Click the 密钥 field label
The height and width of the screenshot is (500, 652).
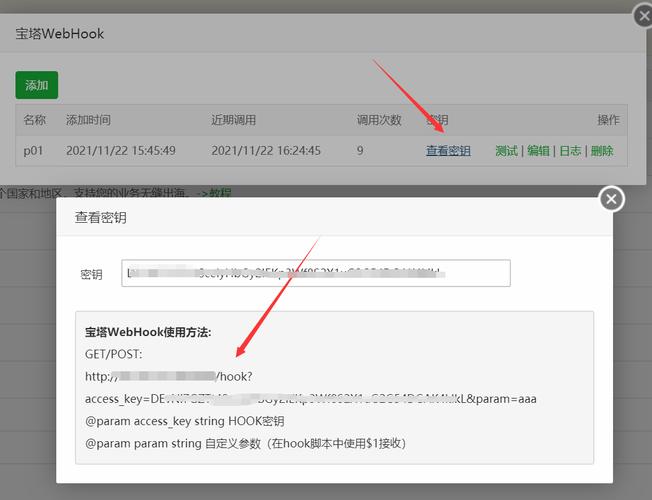coord(91,274)
